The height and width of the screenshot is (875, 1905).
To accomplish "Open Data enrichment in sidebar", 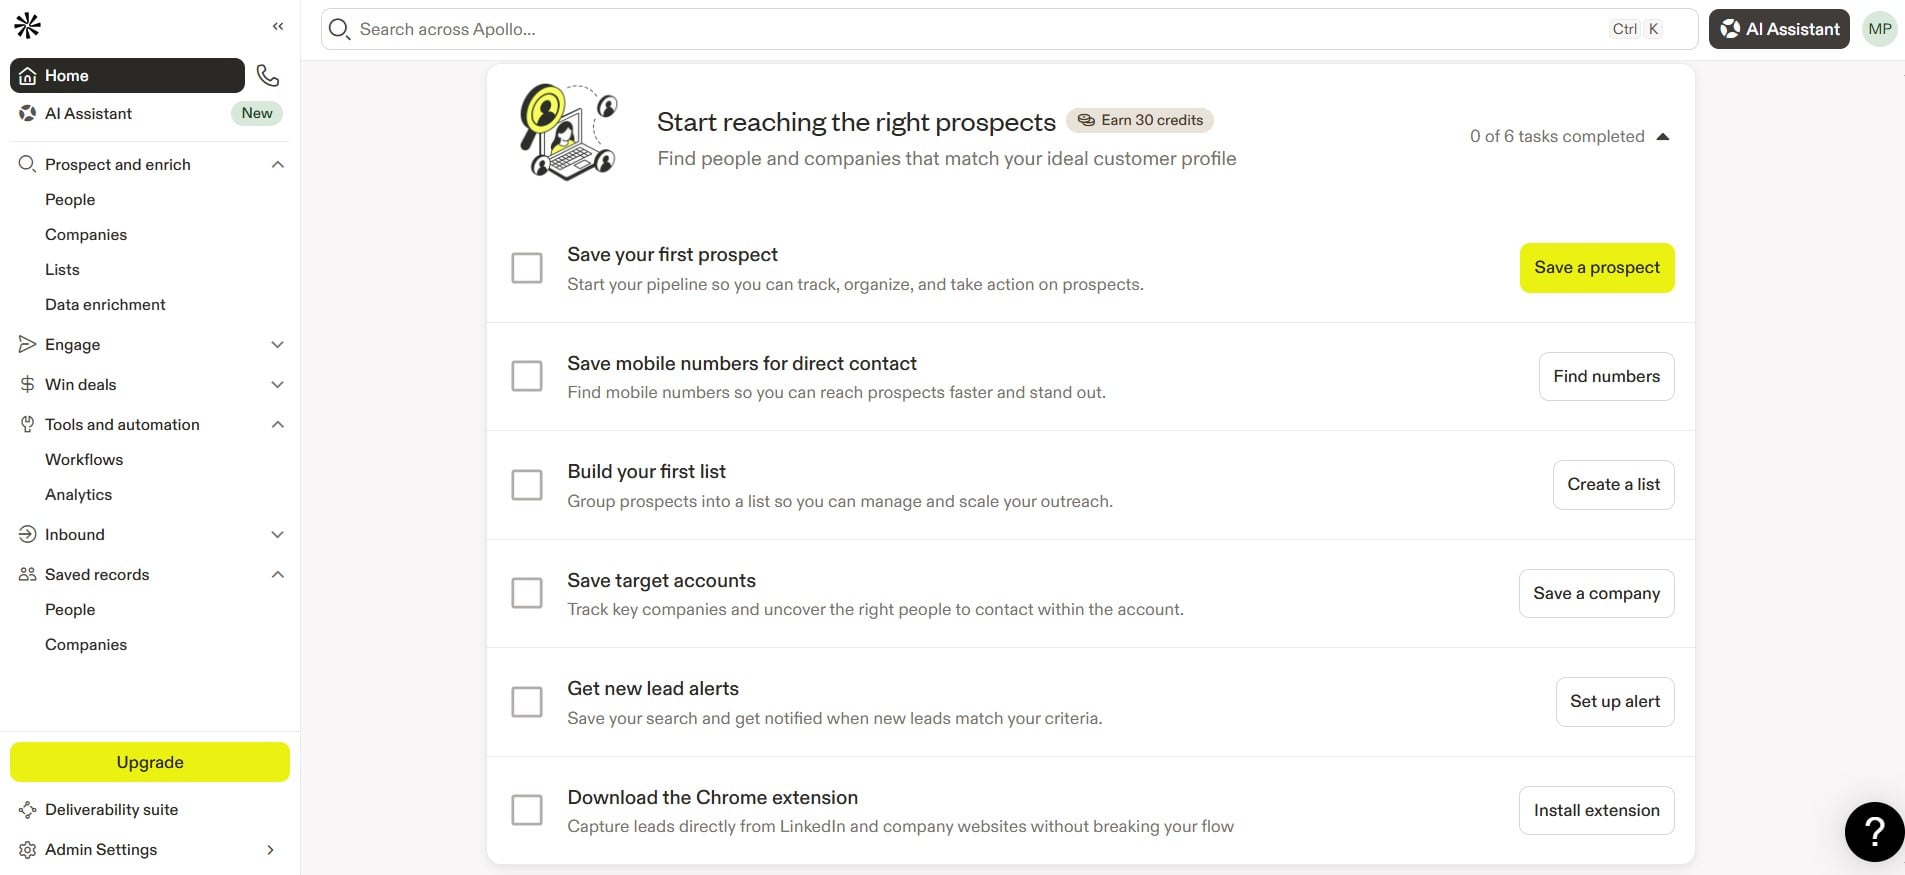I will [x=105, y=305].
